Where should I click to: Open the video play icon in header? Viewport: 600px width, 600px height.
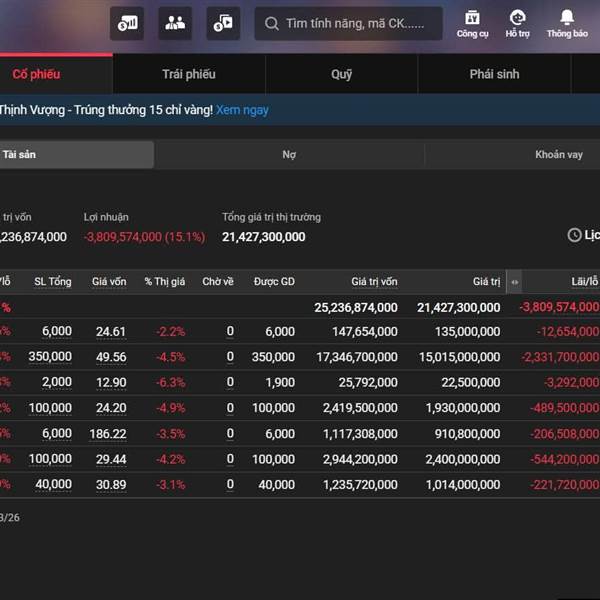223,23
